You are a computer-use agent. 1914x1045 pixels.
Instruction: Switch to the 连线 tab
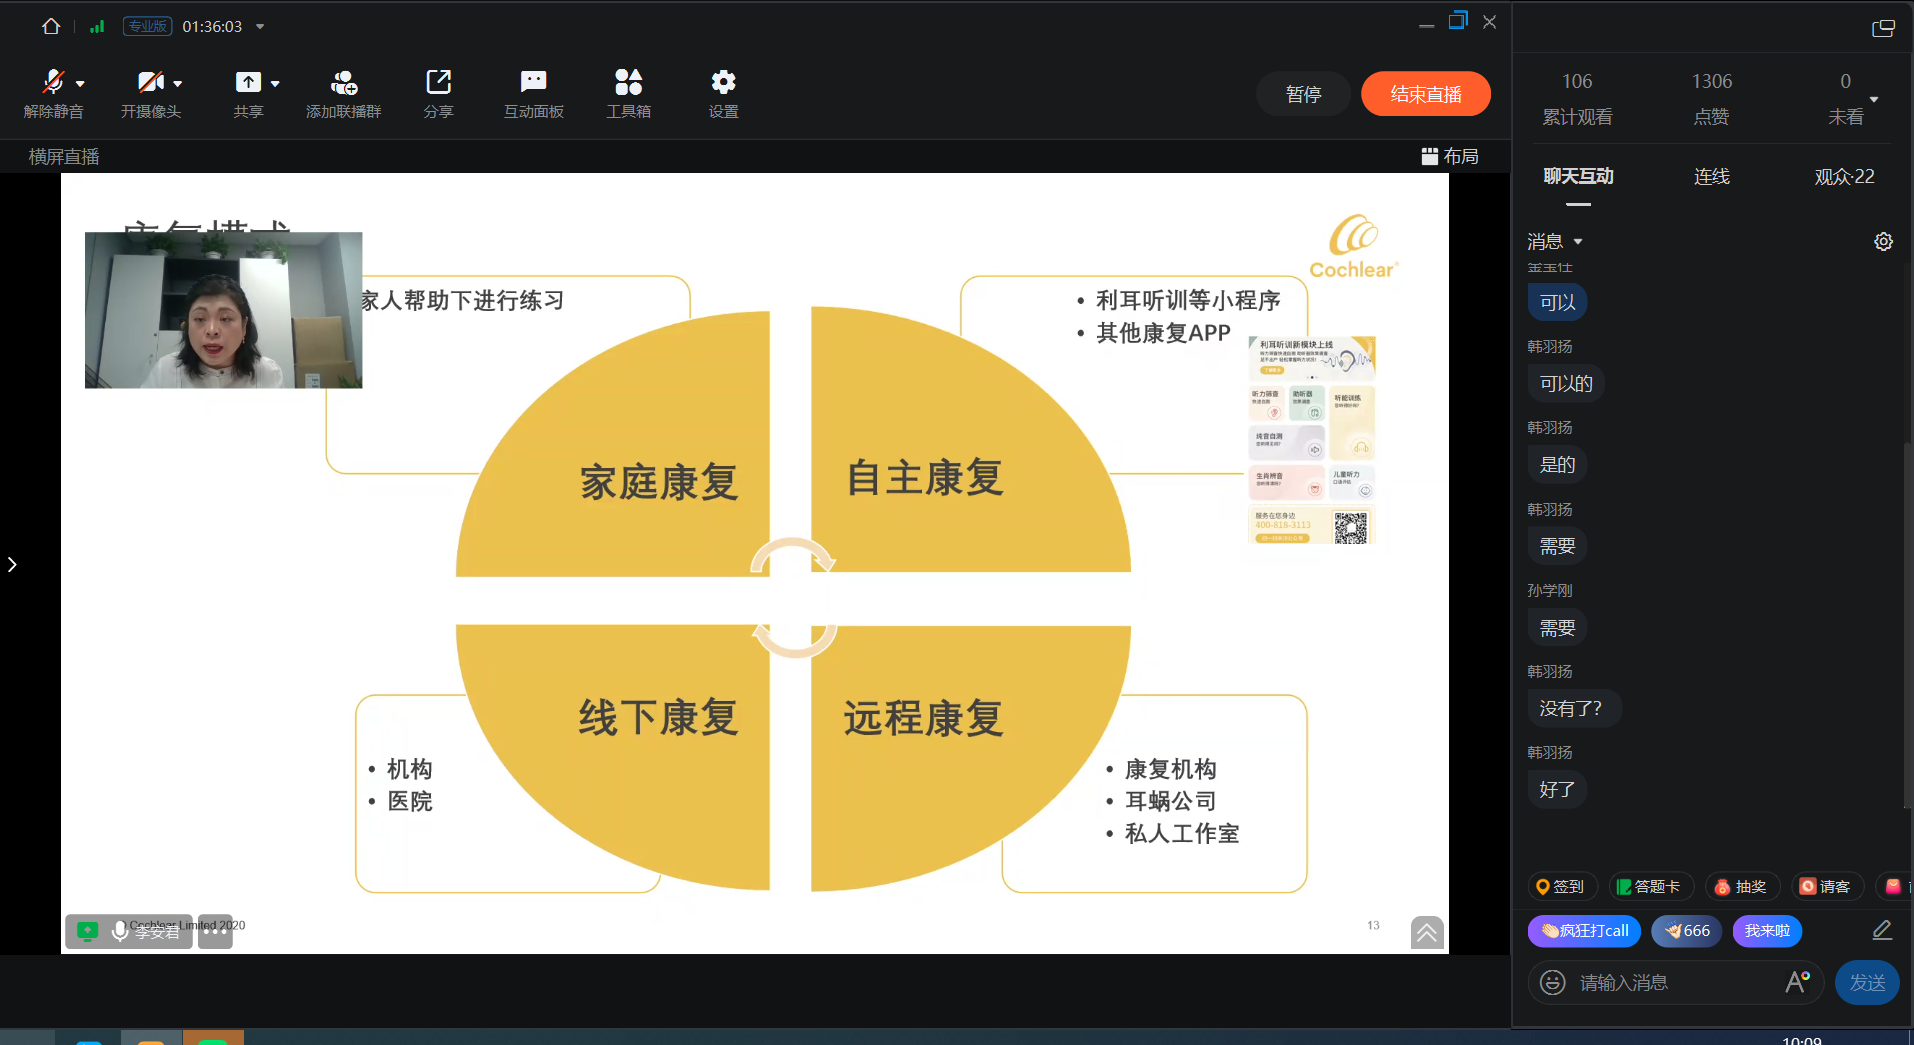tap(1711, 177)
